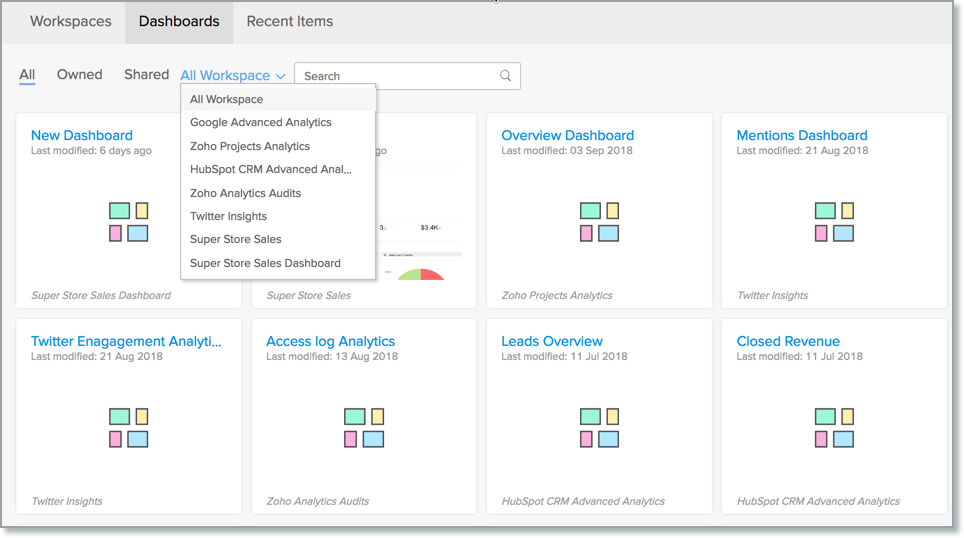Image resolution: width=964 pixels, height=538 pixels.
Task: Collapse the All Workspace dropdown filter
Action: [233, 76]
